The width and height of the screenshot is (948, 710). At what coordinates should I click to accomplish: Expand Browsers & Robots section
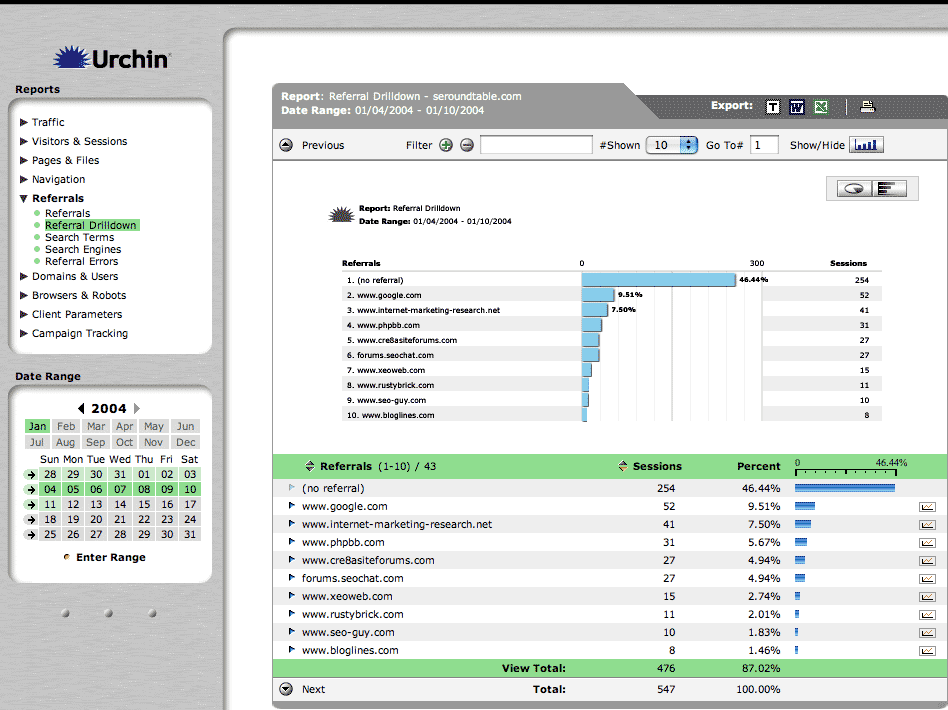(x=24, y=295)
